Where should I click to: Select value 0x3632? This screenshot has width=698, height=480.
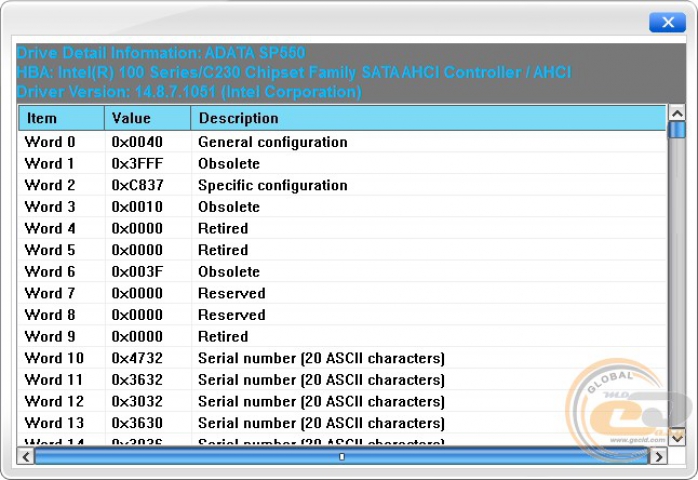137,379
